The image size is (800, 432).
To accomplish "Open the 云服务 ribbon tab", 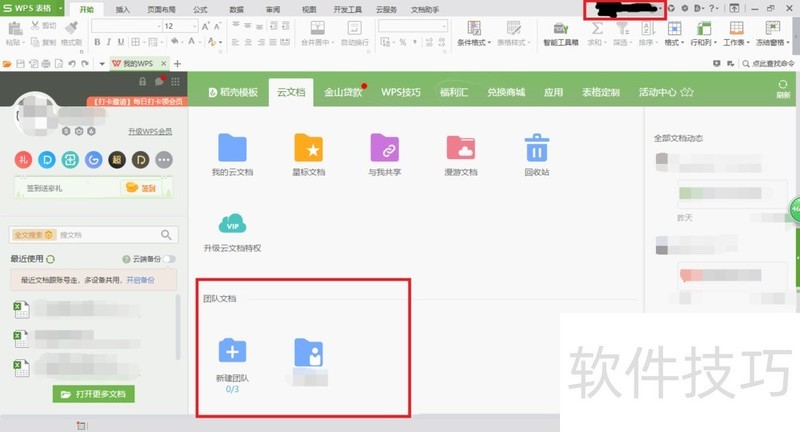I will coord(386,10).
